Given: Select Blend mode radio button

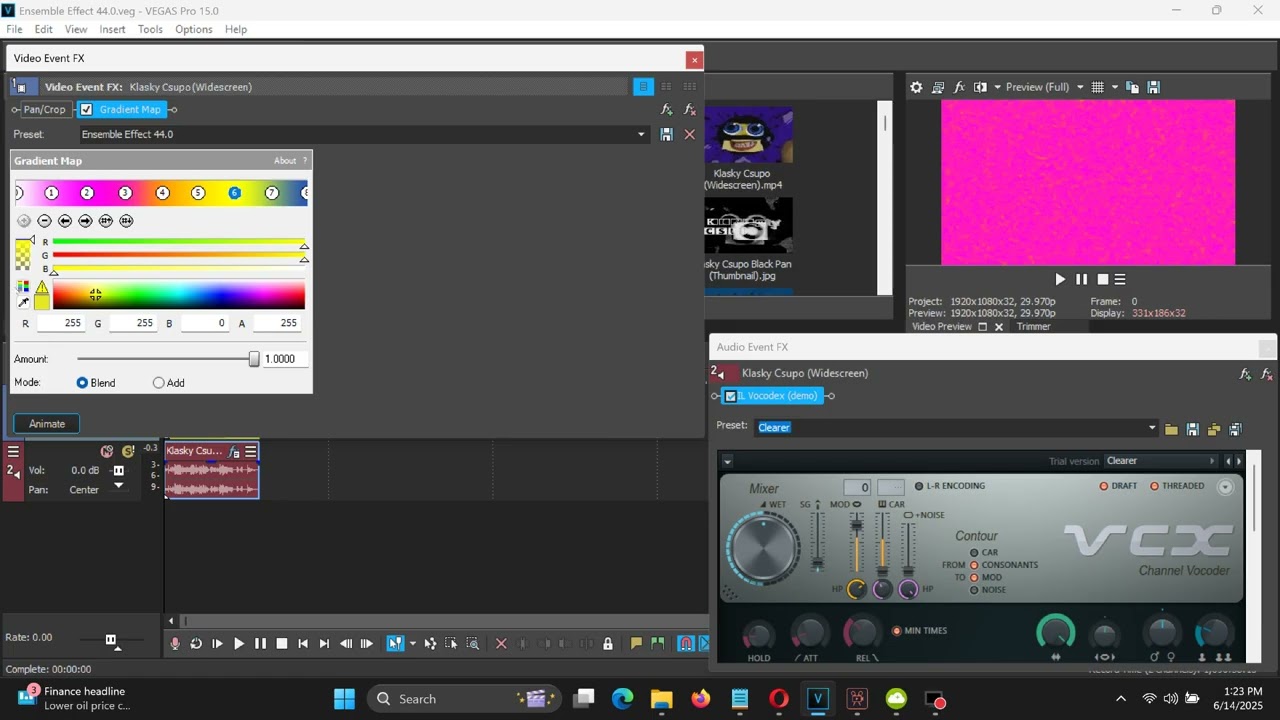Looking at the screenshot, I should pos(82,383).
